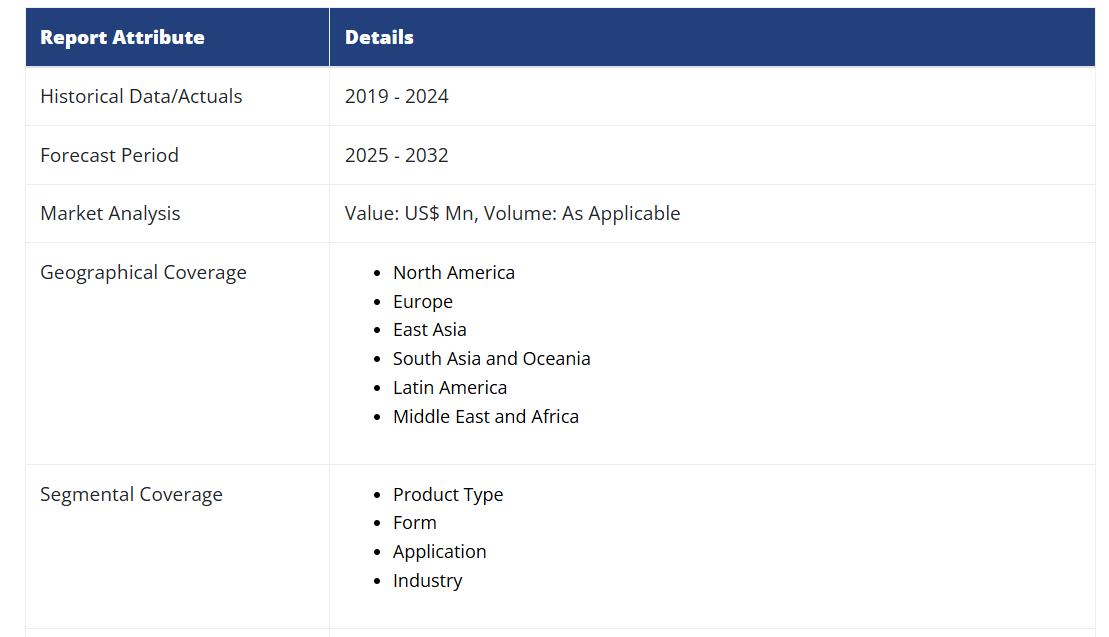This screenshot has height=637, width=1109.
Task: Select the "Segmental Coverage" row label
Action: point(131,495)
